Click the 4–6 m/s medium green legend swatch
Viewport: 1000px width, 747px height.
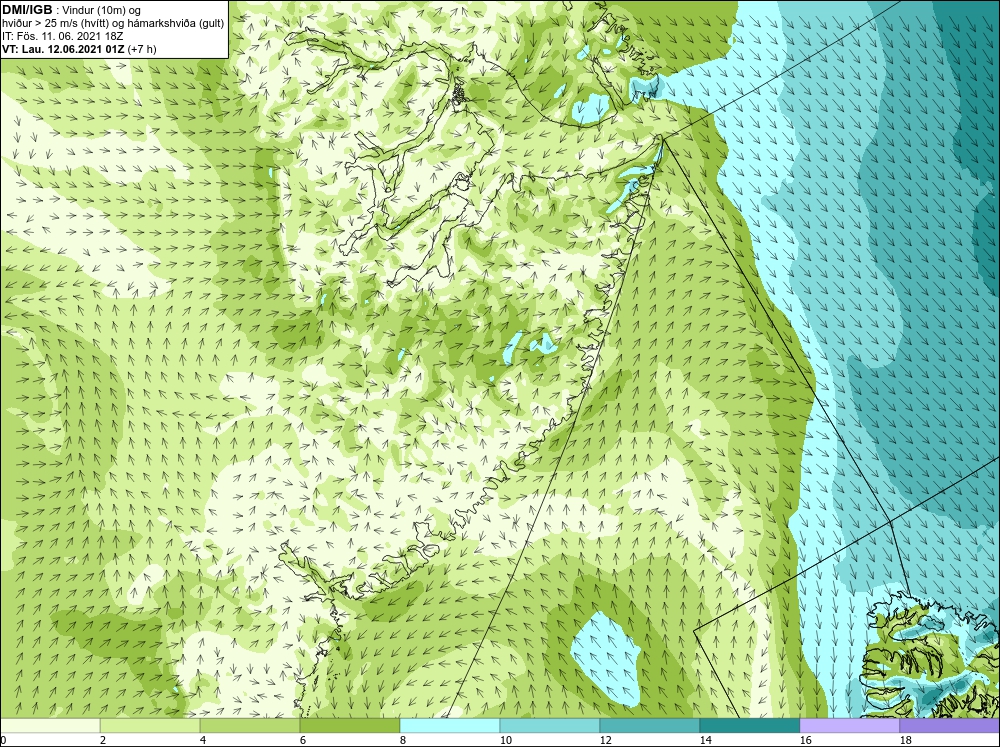click(250, 725)
